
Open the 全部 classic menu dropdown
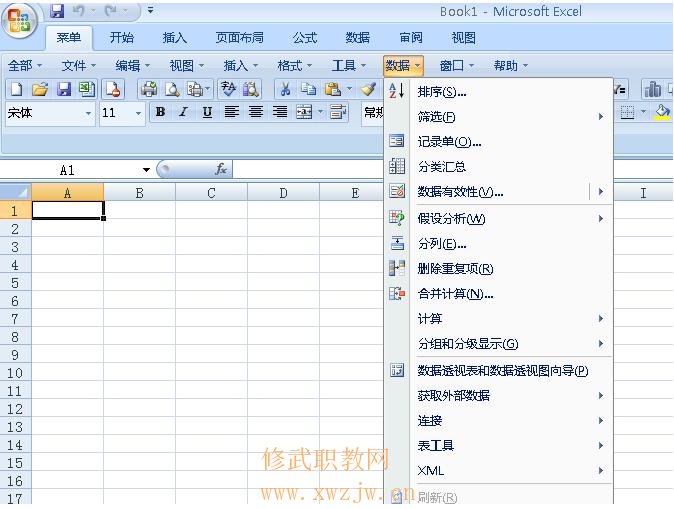tap(25, 66)
